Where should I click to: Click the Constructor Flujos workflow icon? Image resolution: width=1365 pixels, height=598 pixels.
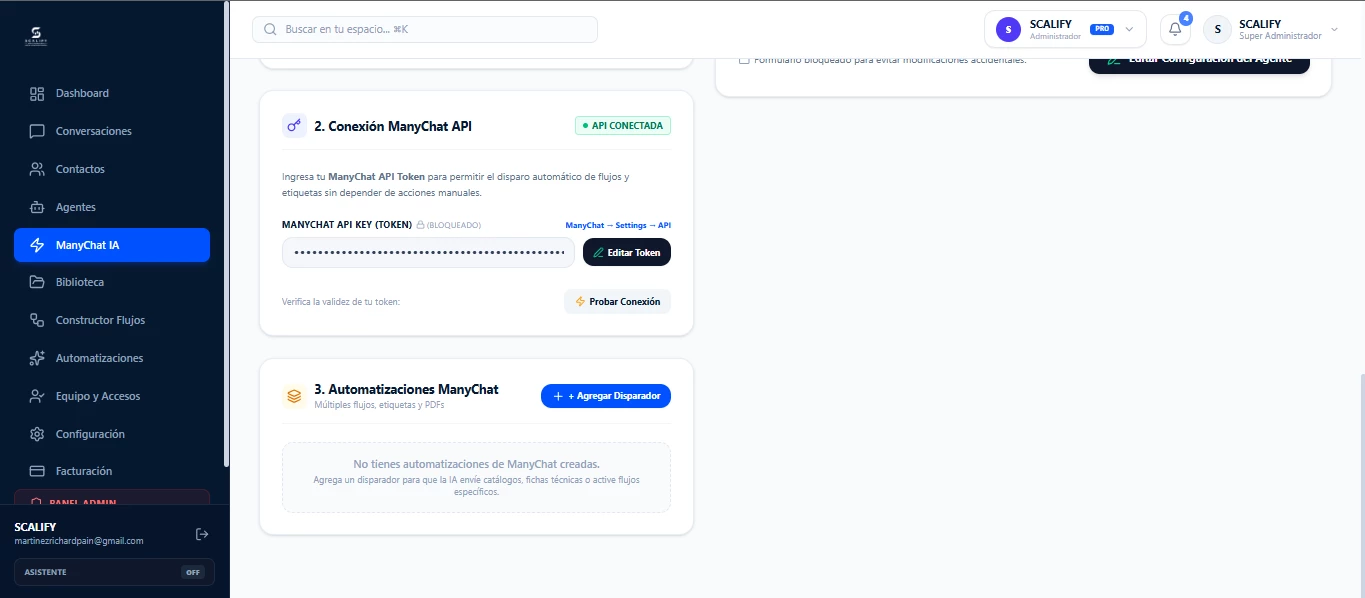click(37, 321)
